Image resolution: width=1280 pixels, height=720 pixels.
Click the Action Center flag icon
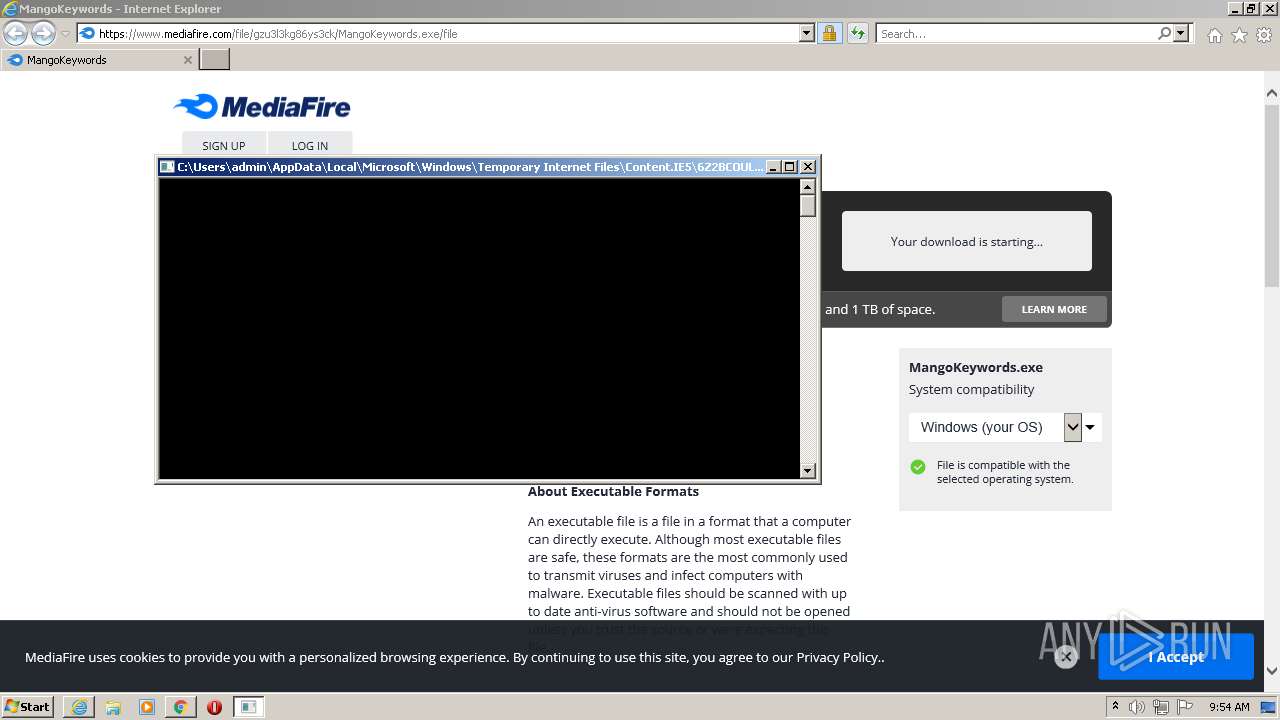pos(1183,707)
